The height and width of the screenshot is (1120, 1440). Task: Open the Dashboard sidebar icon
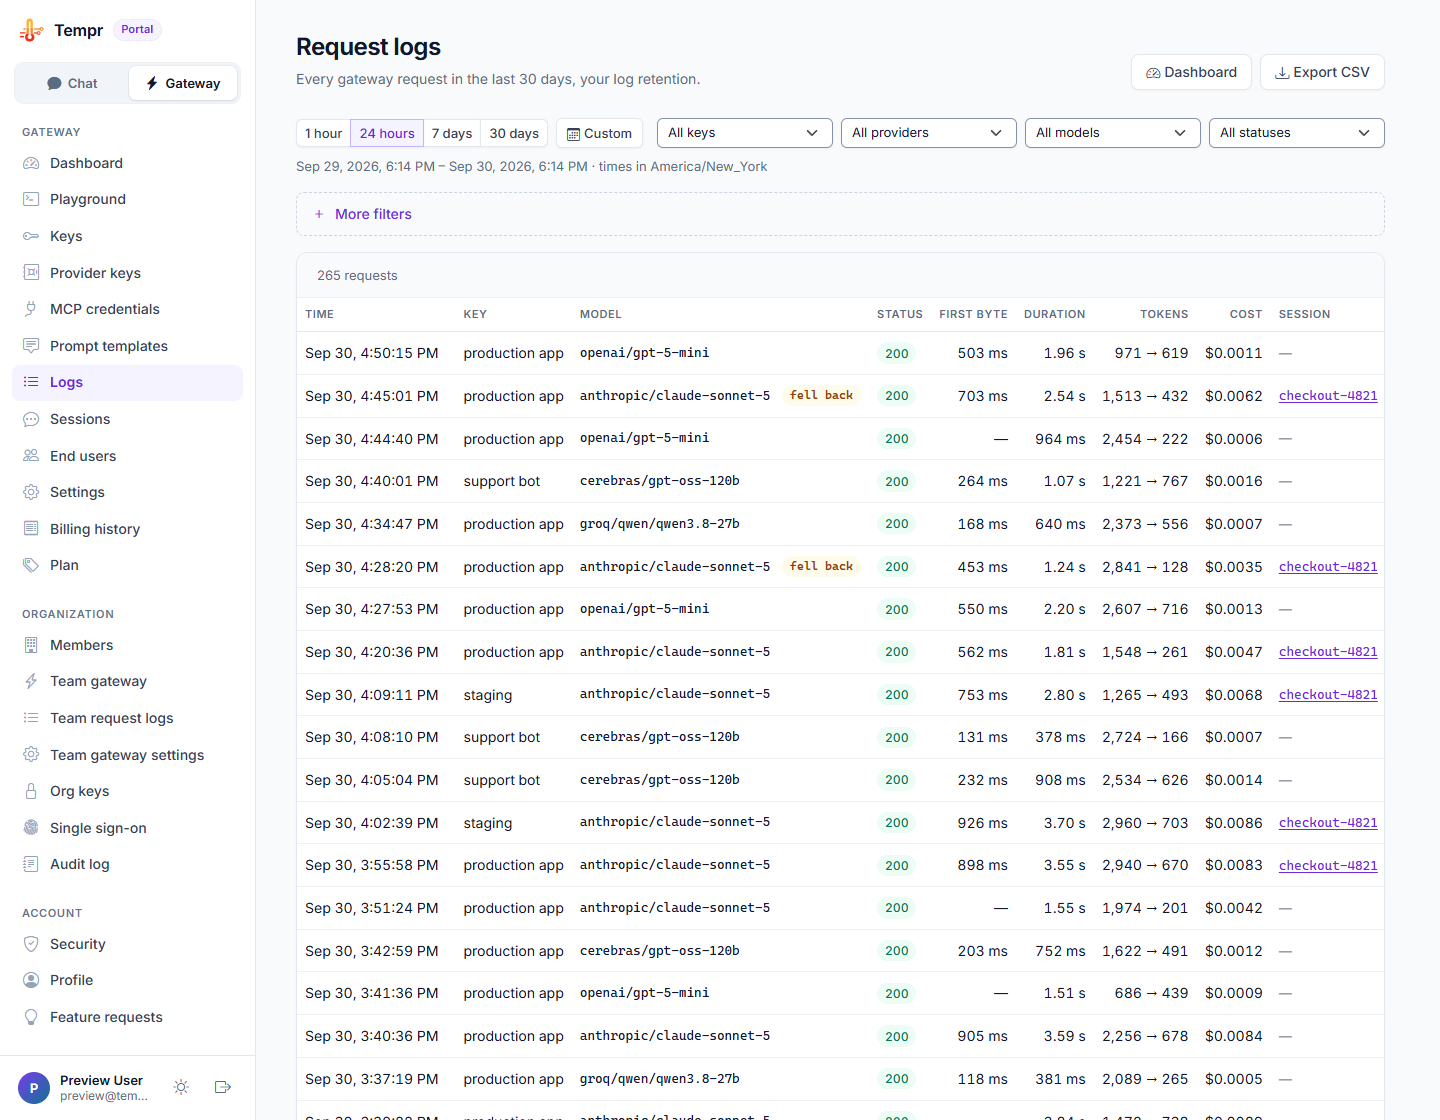coord(31,163)
